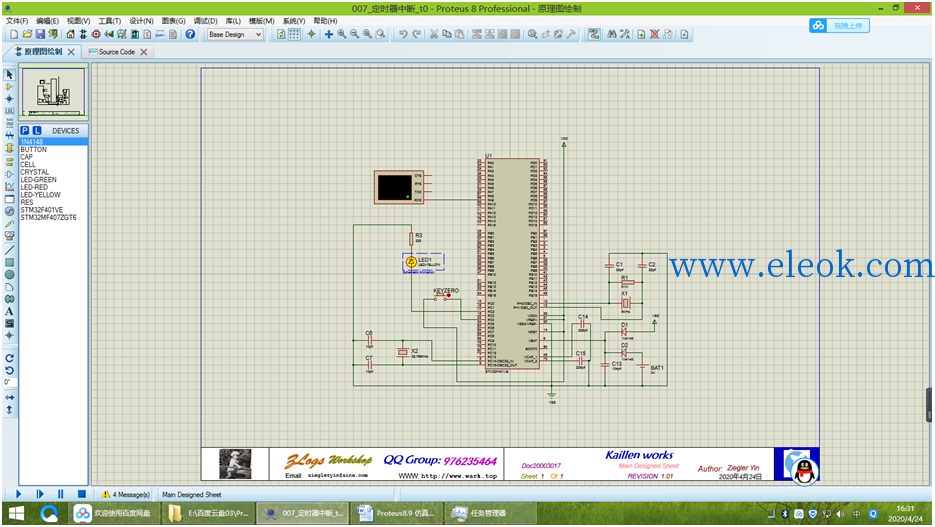Open the PCB layout red chip icon

tap(96, 35)
